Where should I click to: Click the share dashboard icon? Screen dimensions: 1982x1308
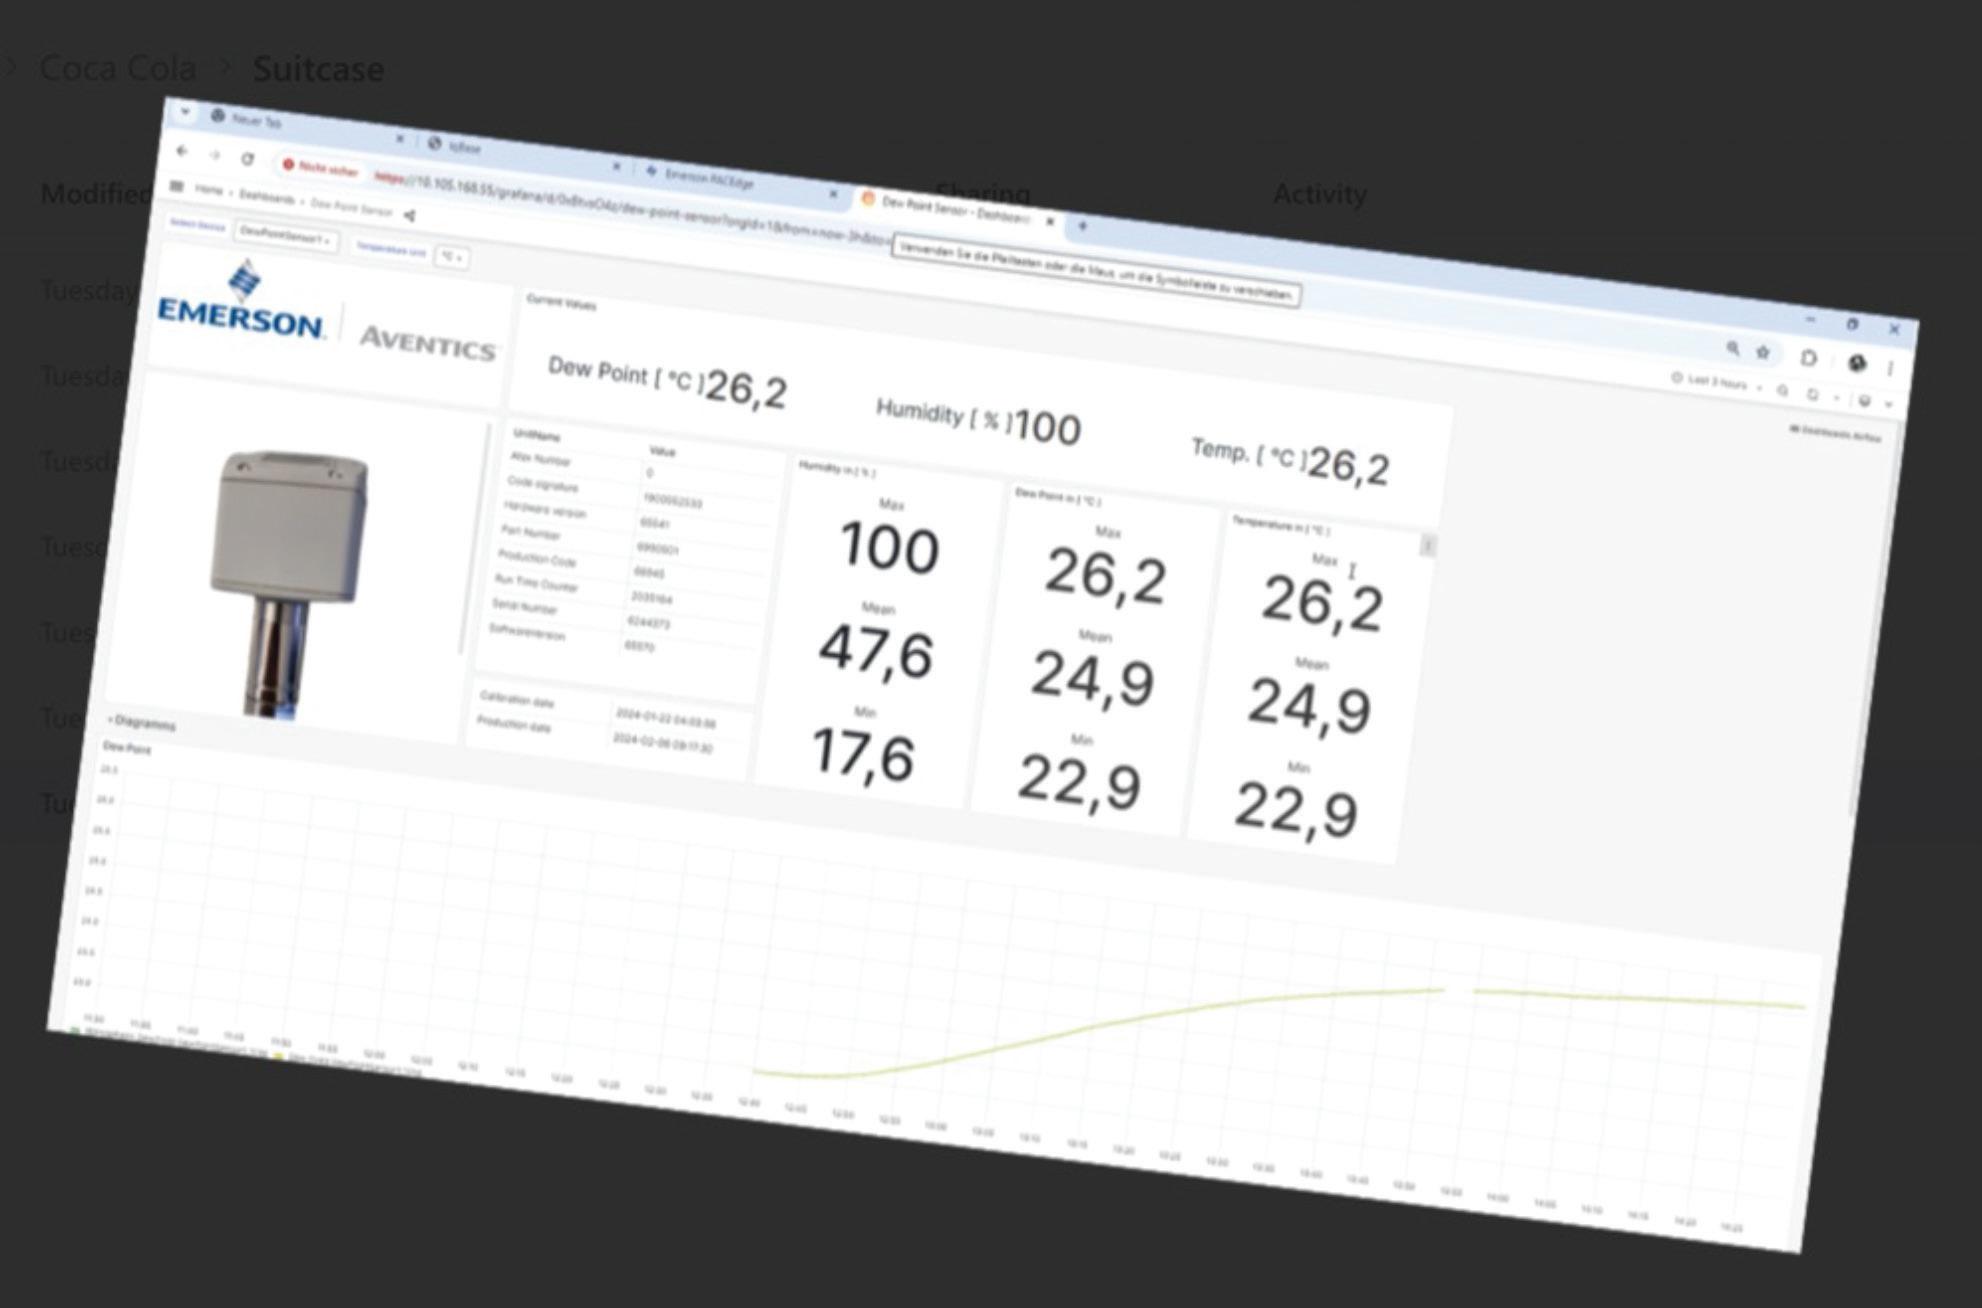409,215
